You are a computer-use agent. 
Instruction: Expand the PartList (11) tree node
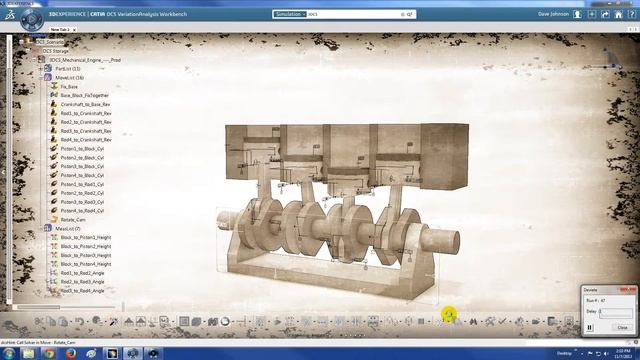41,69
